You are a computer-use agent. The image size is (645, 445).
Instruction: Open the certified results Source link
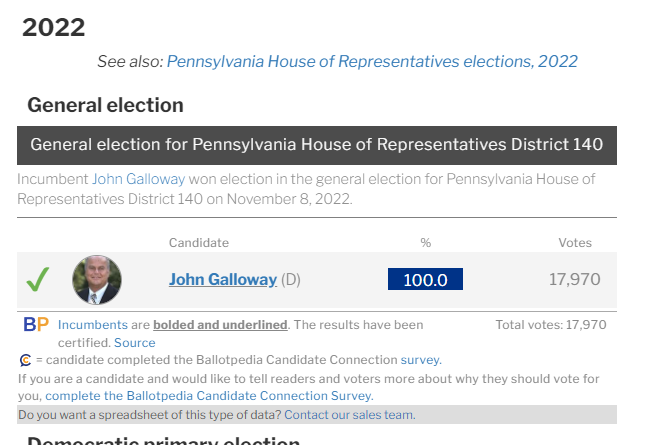click(x=135, y=343)
